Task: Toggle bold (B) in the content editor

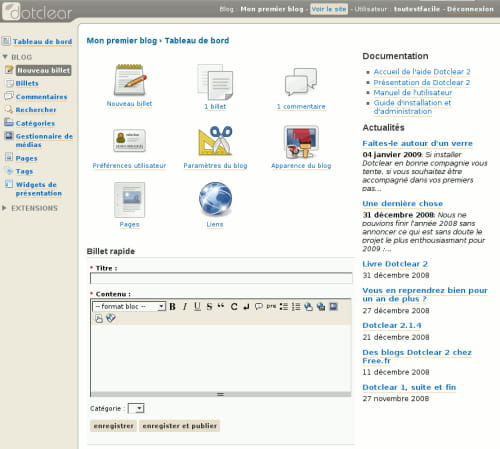Action: (x=172, y=306)
